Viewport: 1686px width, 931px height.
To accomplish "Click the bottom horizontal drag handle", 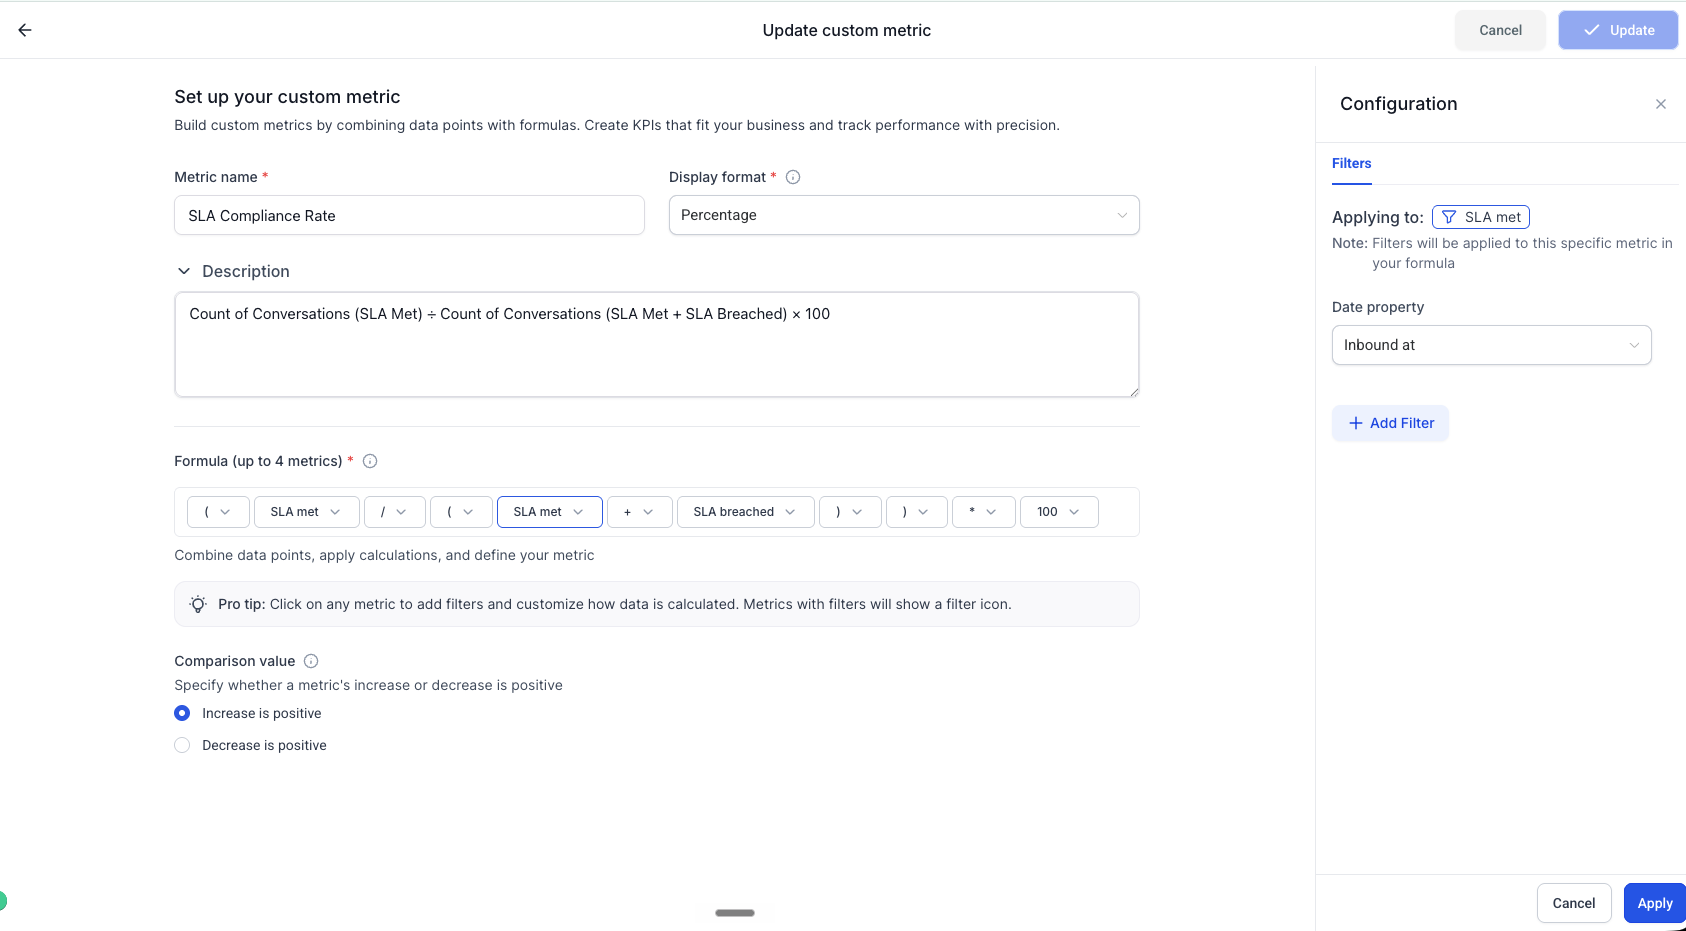I will [x=735, y=913].
